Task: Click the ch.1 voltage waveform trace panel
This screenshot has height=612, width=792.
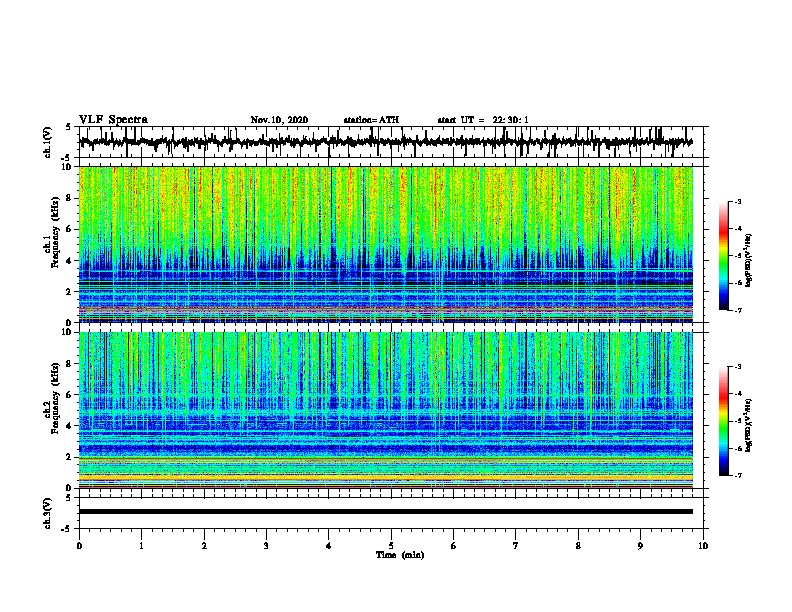Action: coord(393,142)
